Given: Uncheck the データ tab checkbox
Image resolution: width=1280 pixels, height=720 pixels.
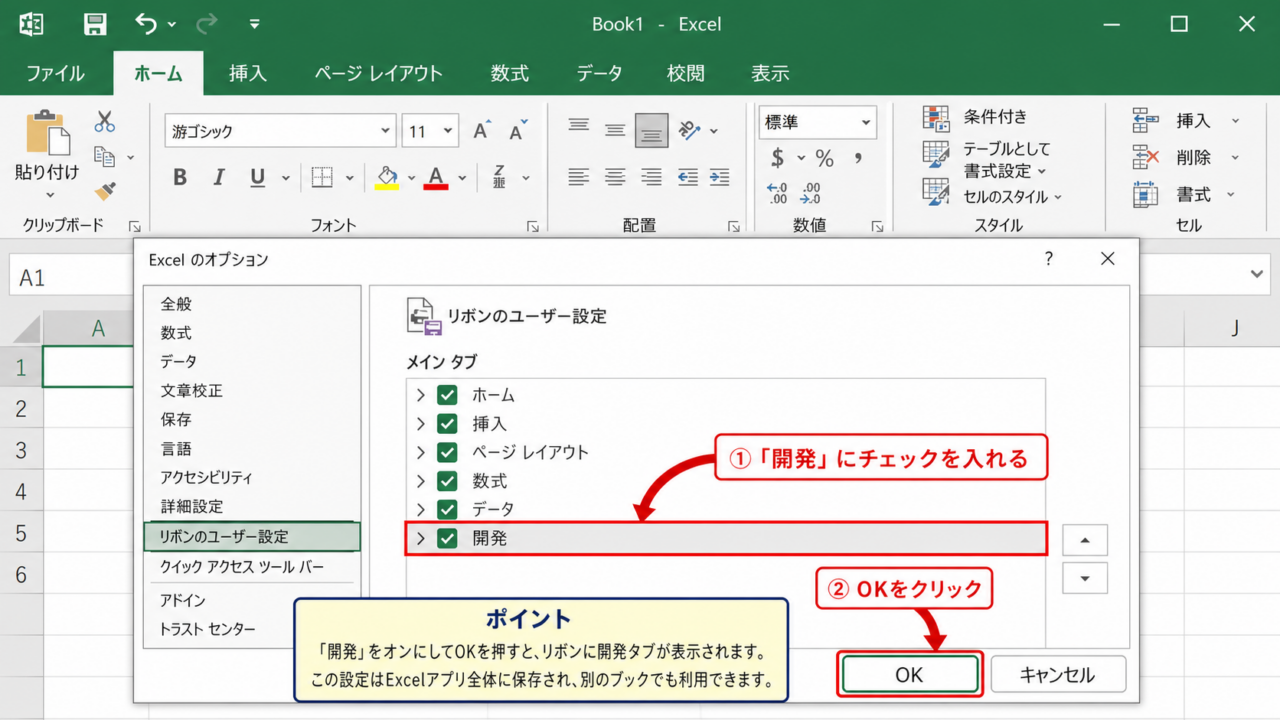Looking at the screenshot, I should [x=447, y=509].
